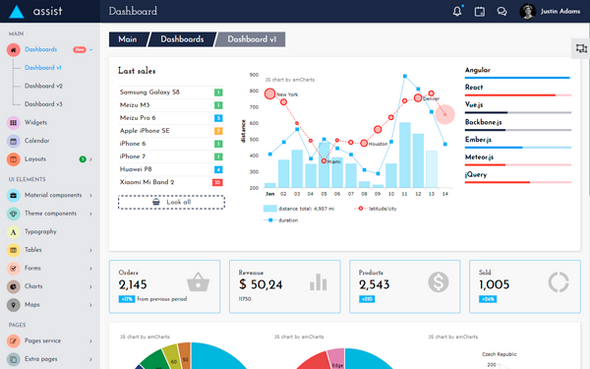Screen dimensions: 590x369
Task: Click the Look all button
Action: click(x=172, y=202)
